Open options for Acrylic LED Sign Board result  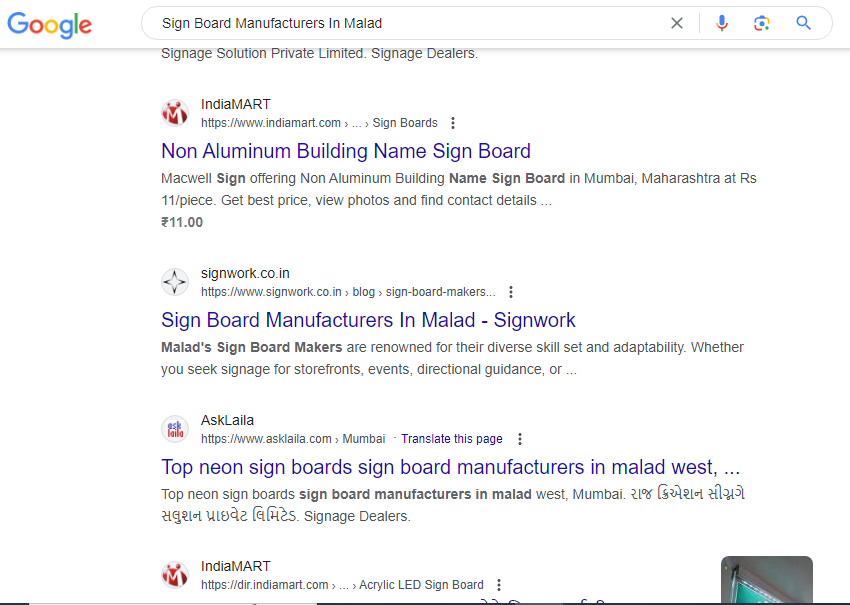[x=499, y=585]
